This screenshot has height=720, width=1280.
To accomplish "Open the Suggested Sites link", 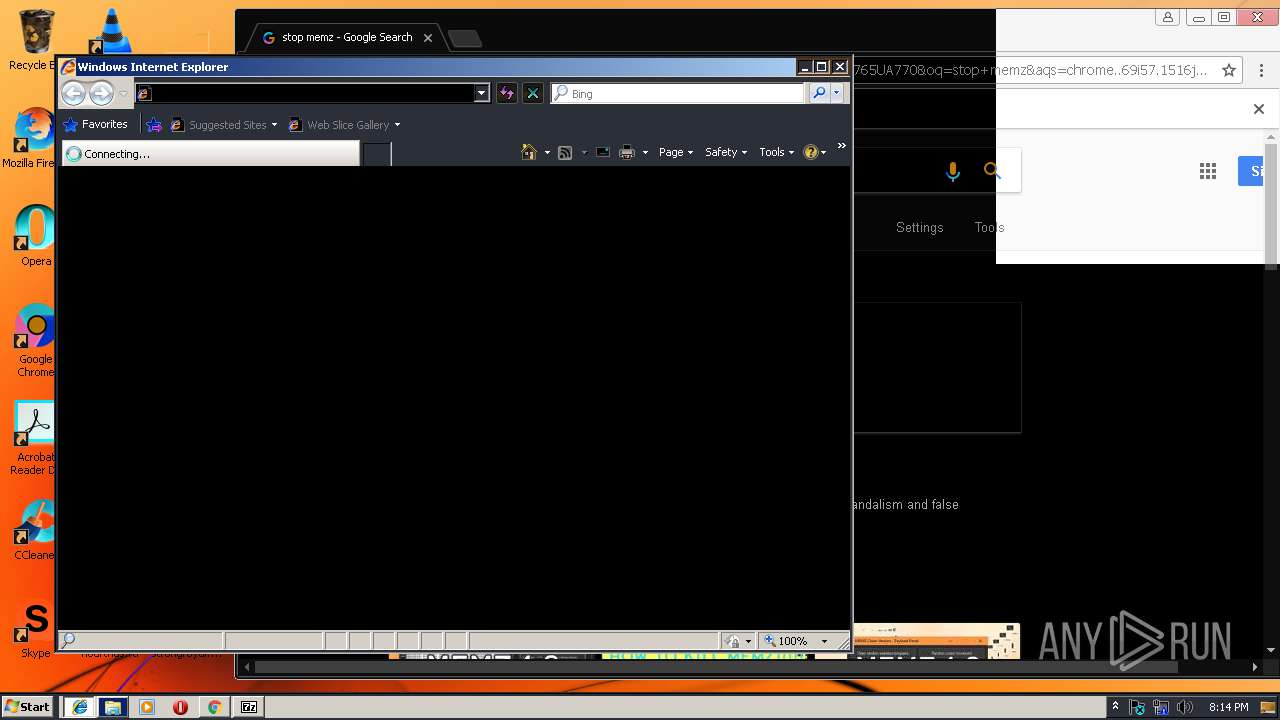I will tap(223, 125).
